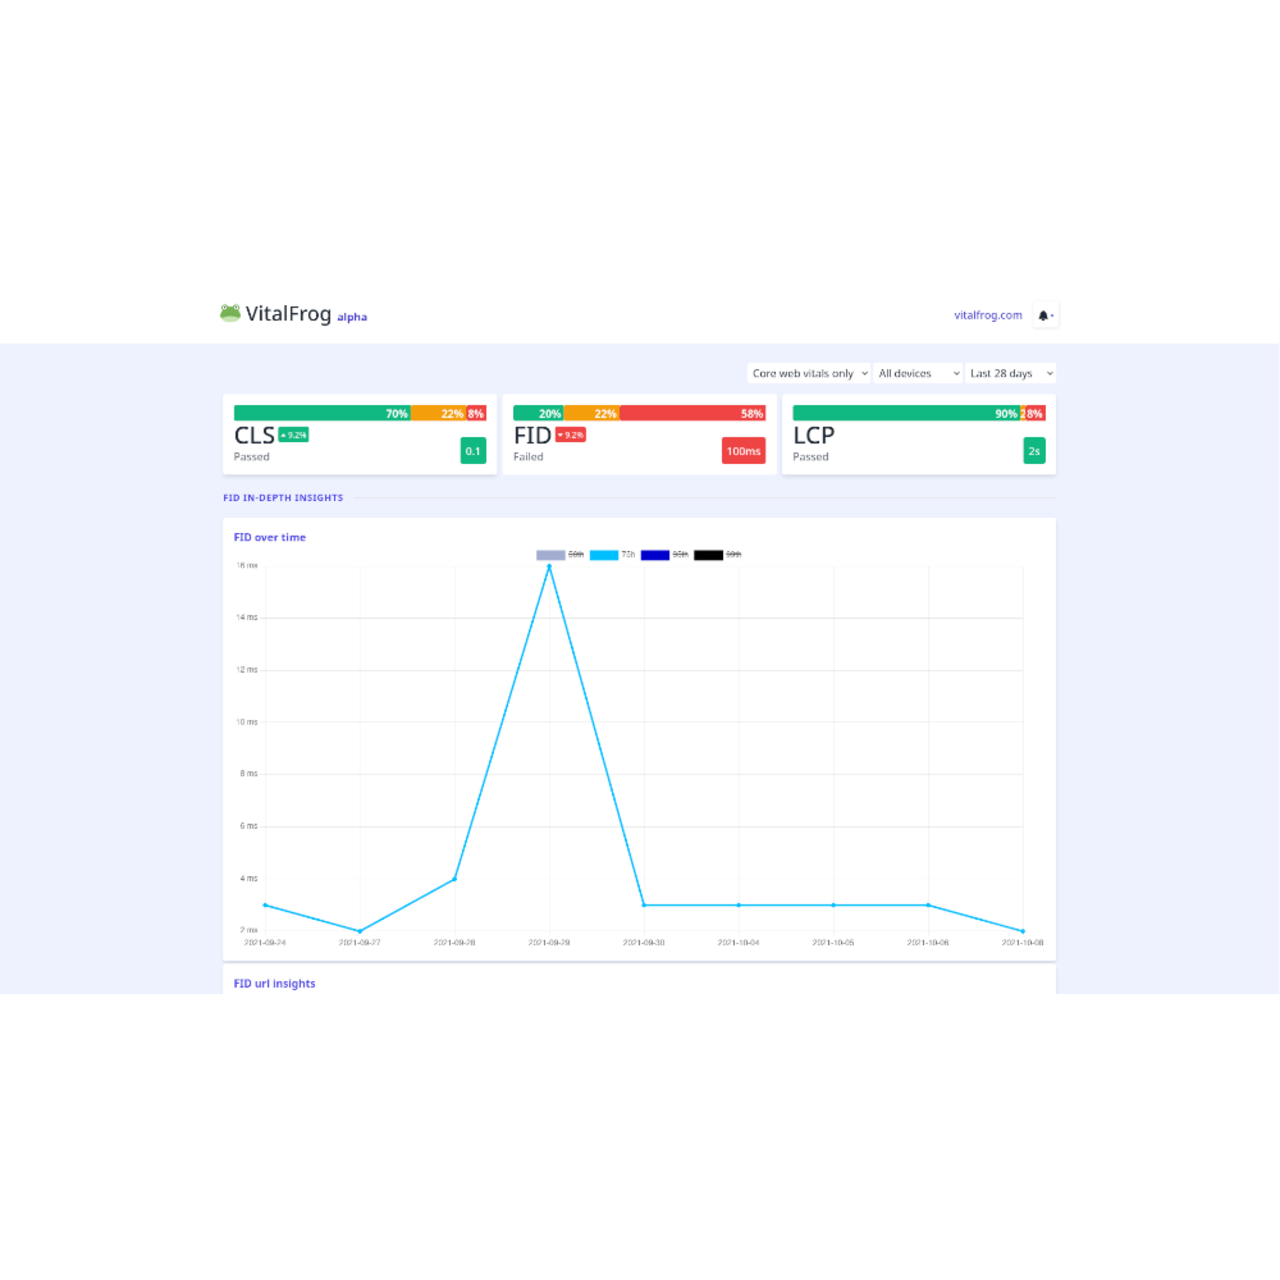Toggle the 99th percentile legend series
Image resolution: width=1280 pixels, height=1280 pixels.
[x=718, y=555]
